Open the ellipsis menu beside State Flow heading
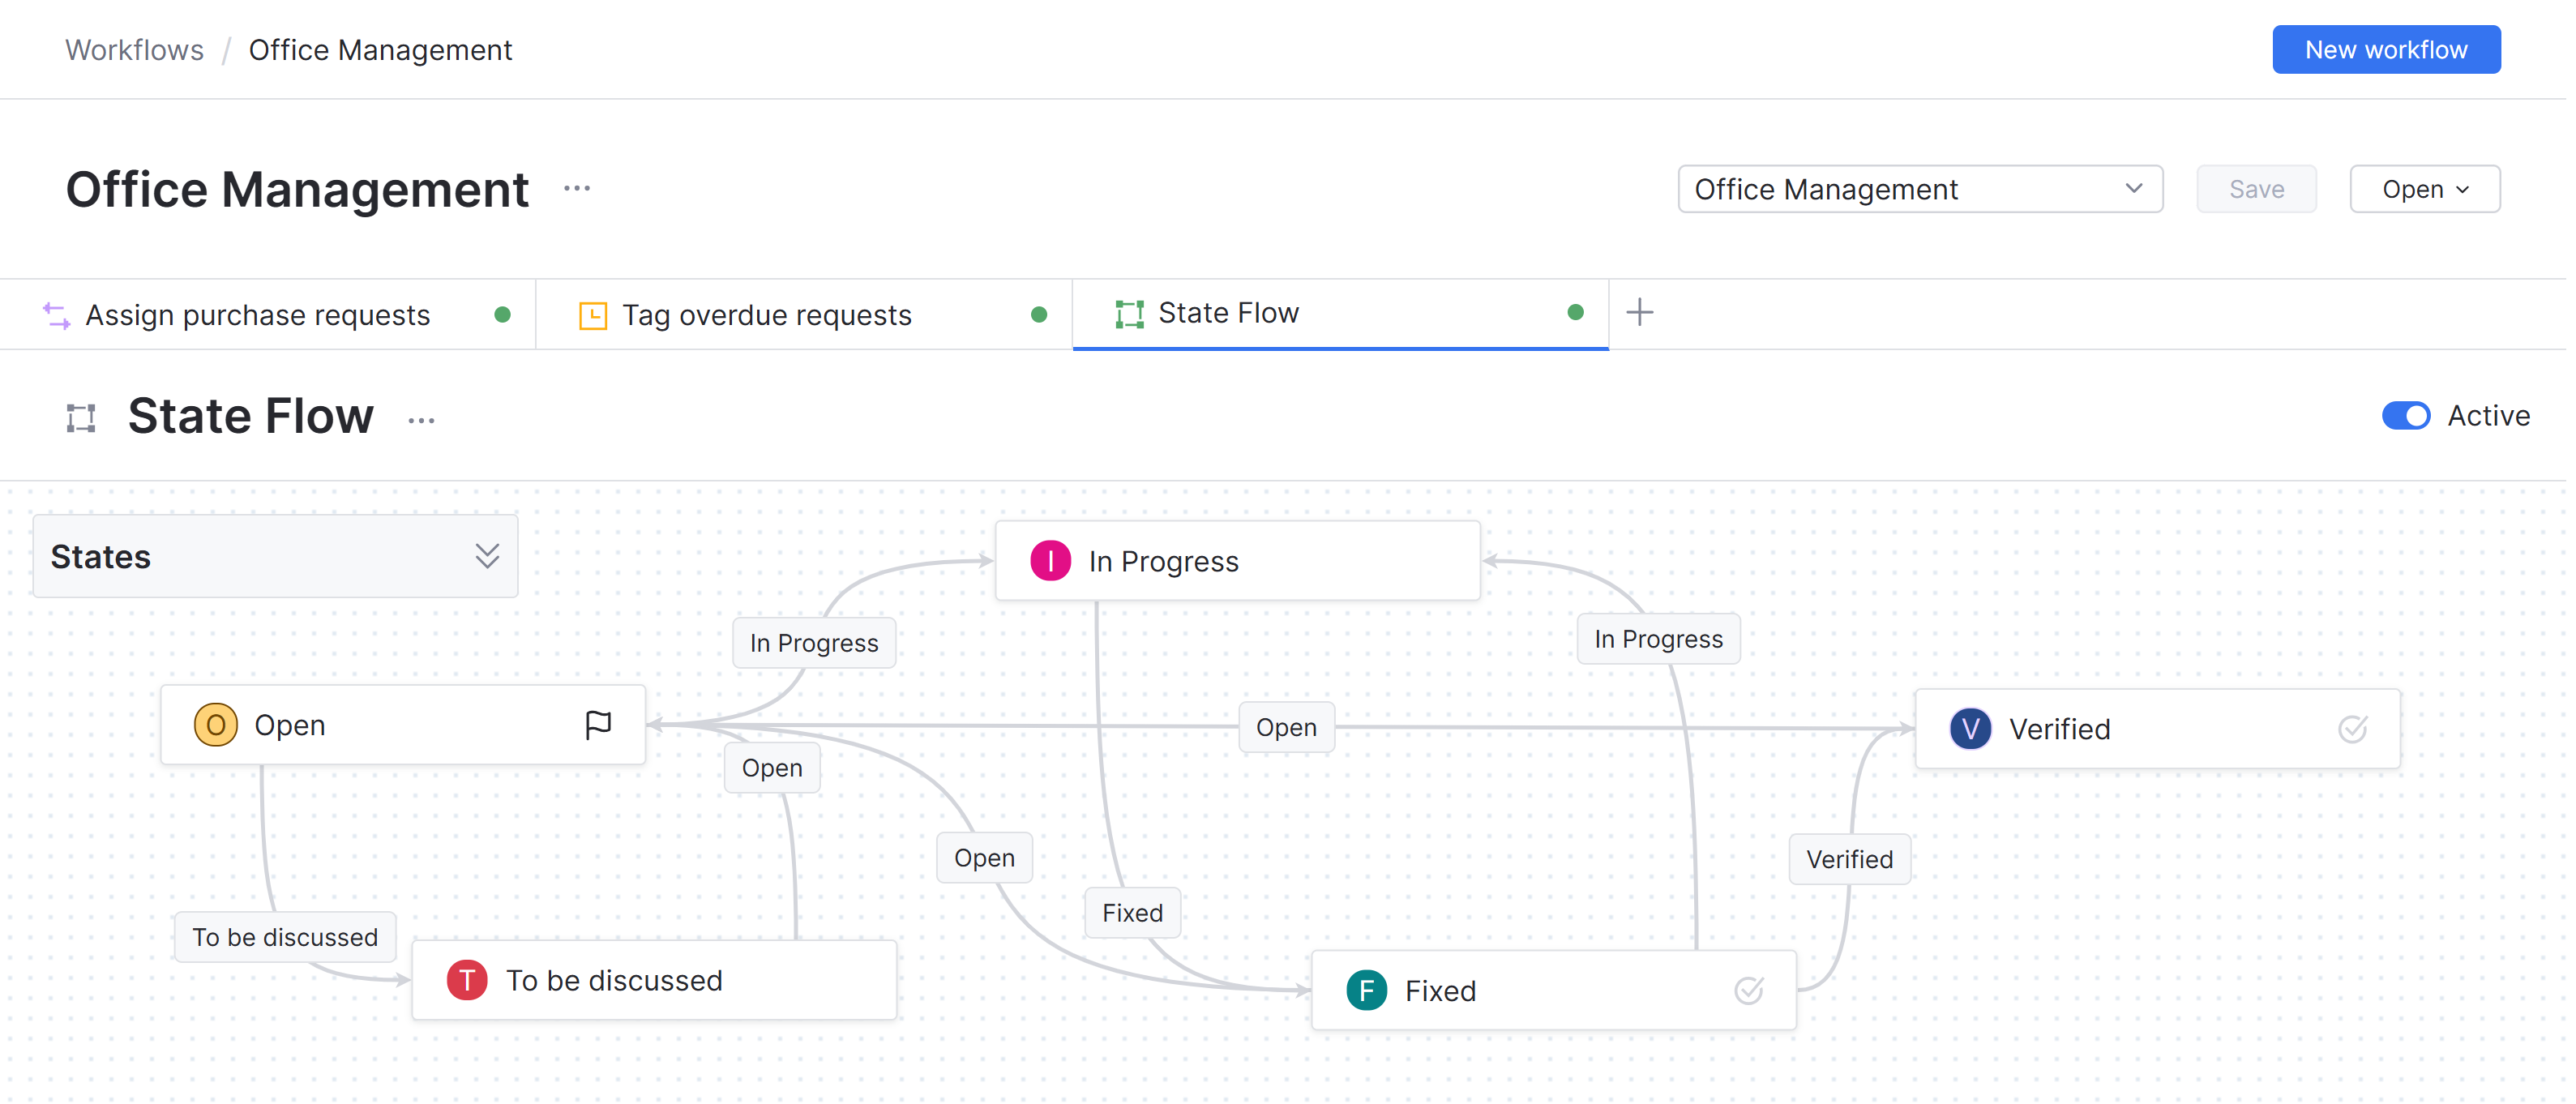The image size is (2576, 1104). [x=421, y=420]
